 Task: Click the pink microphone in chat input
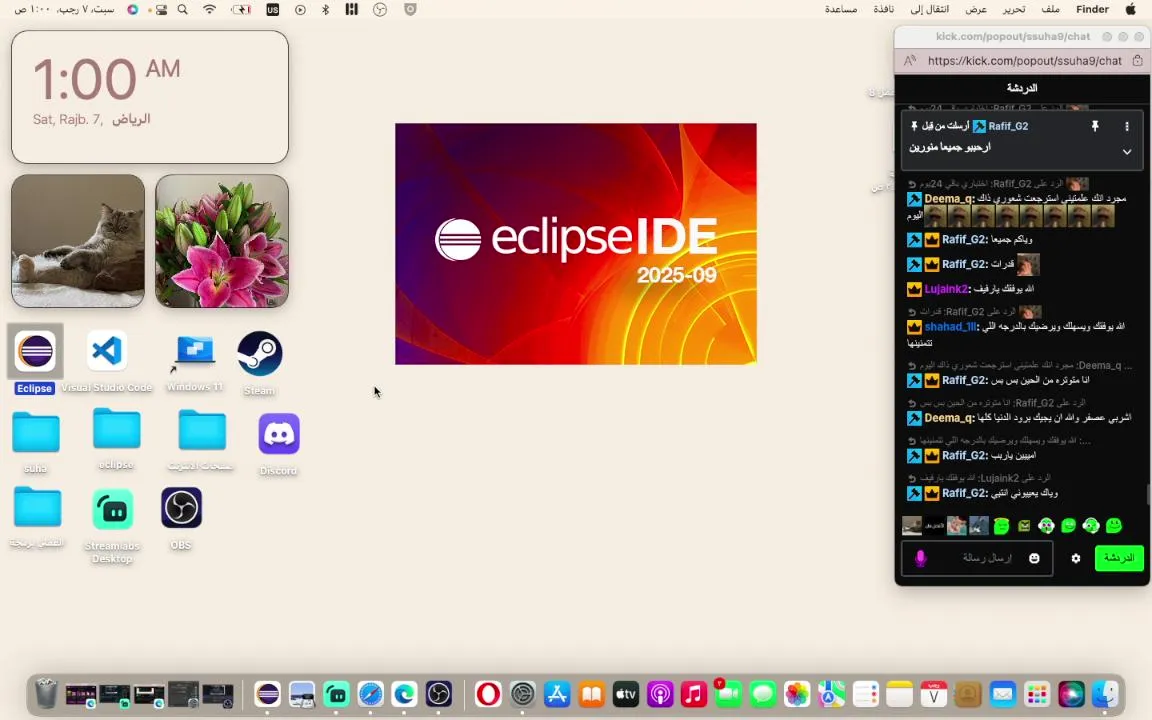(921, 558)
